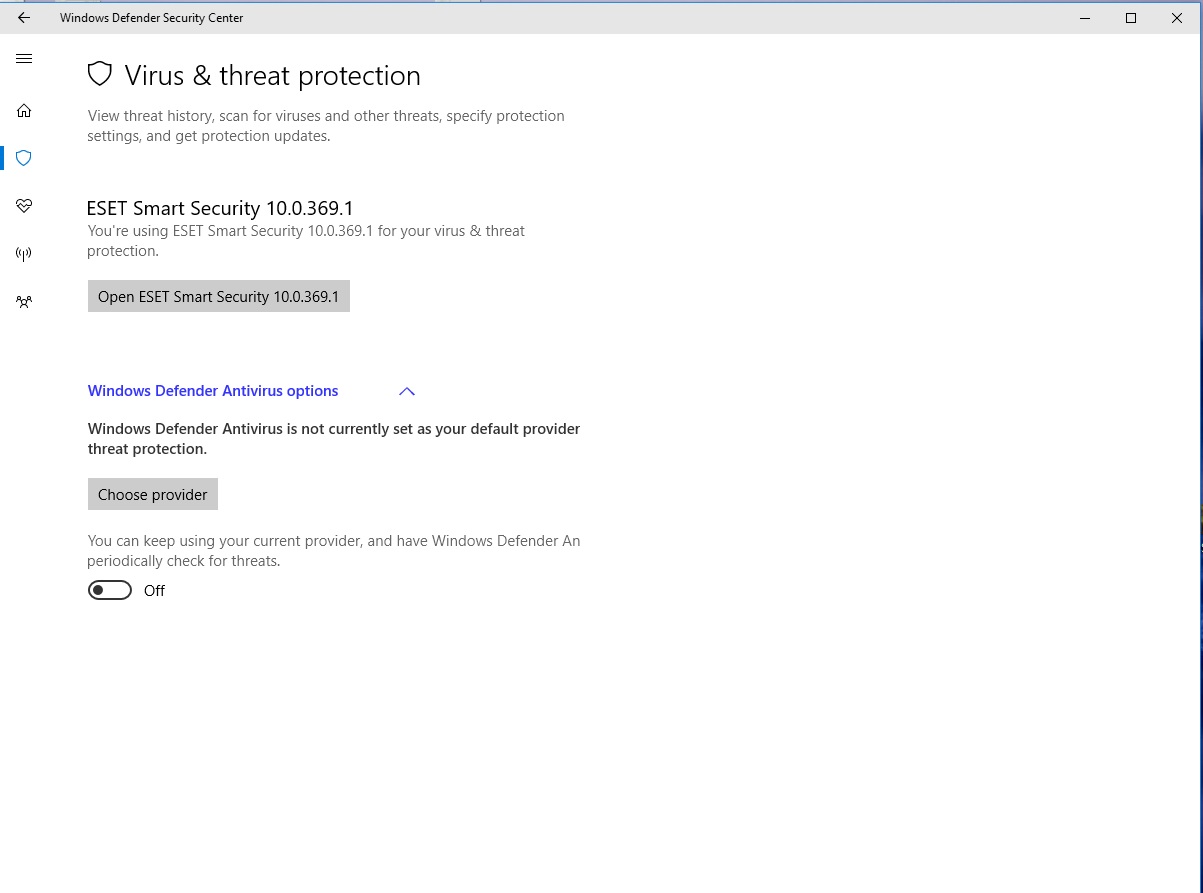1203x893 pixels.
Task: Close the Windows Defender Security Center window
Action: click(x=1177, y=18)
